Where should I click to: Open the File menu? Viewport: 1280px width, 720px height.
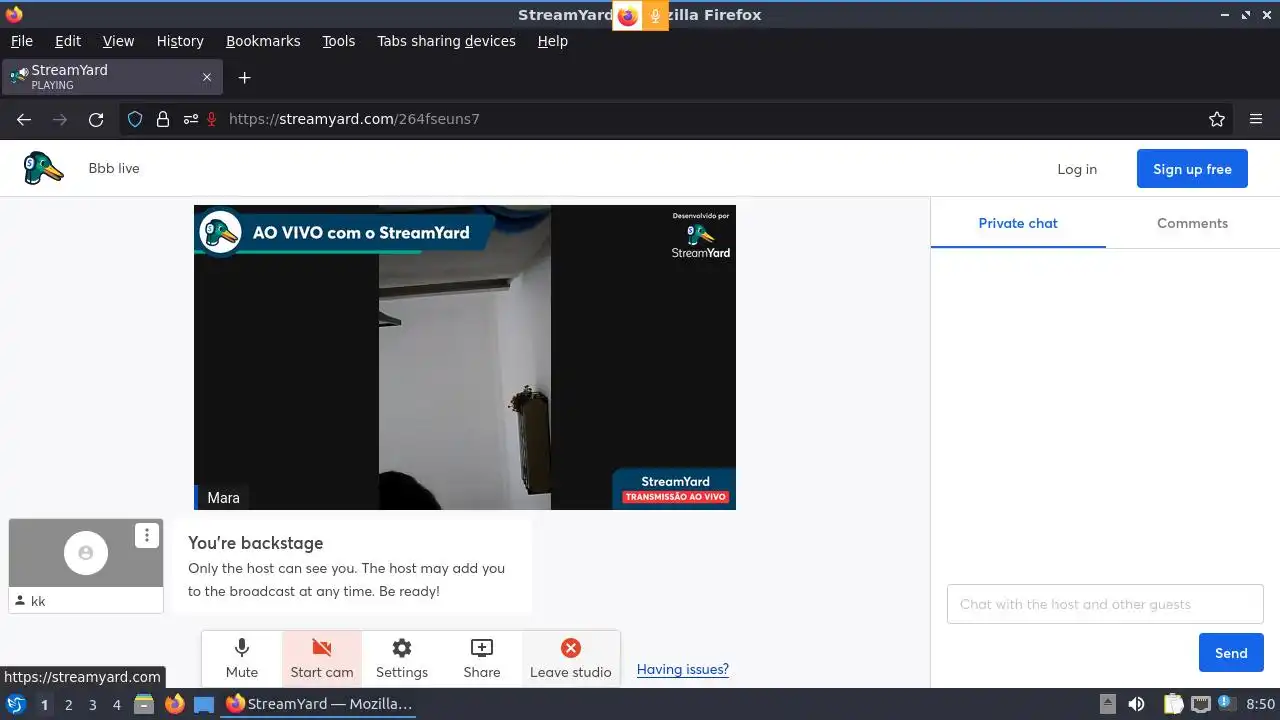22,41
